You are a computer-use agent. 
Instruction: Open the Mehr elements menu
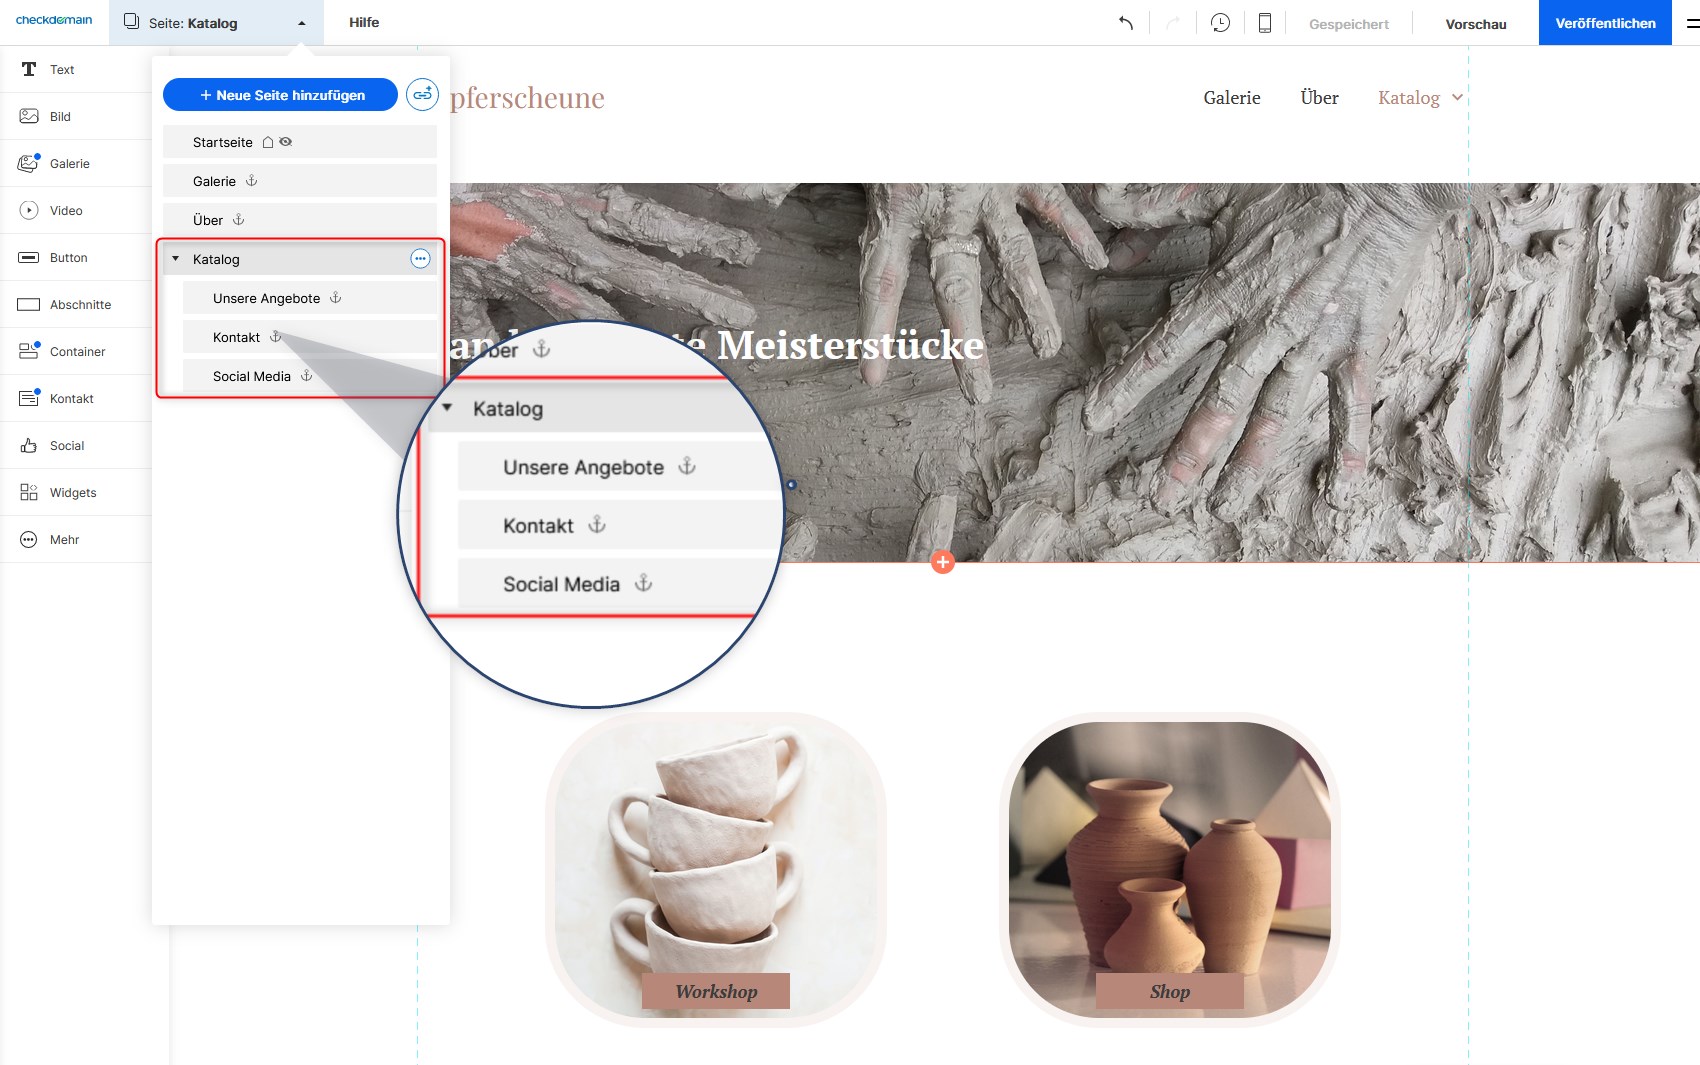pos(64,540)
